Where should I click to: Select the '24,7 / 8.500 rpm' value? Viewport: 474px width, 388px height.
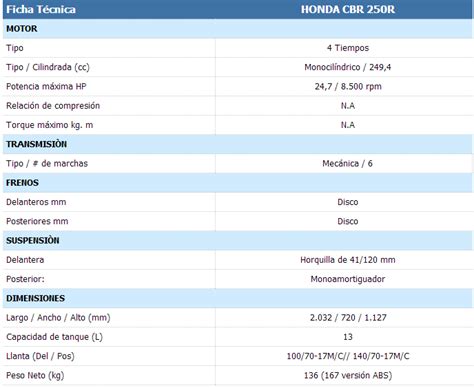click(x=348, y=86)
